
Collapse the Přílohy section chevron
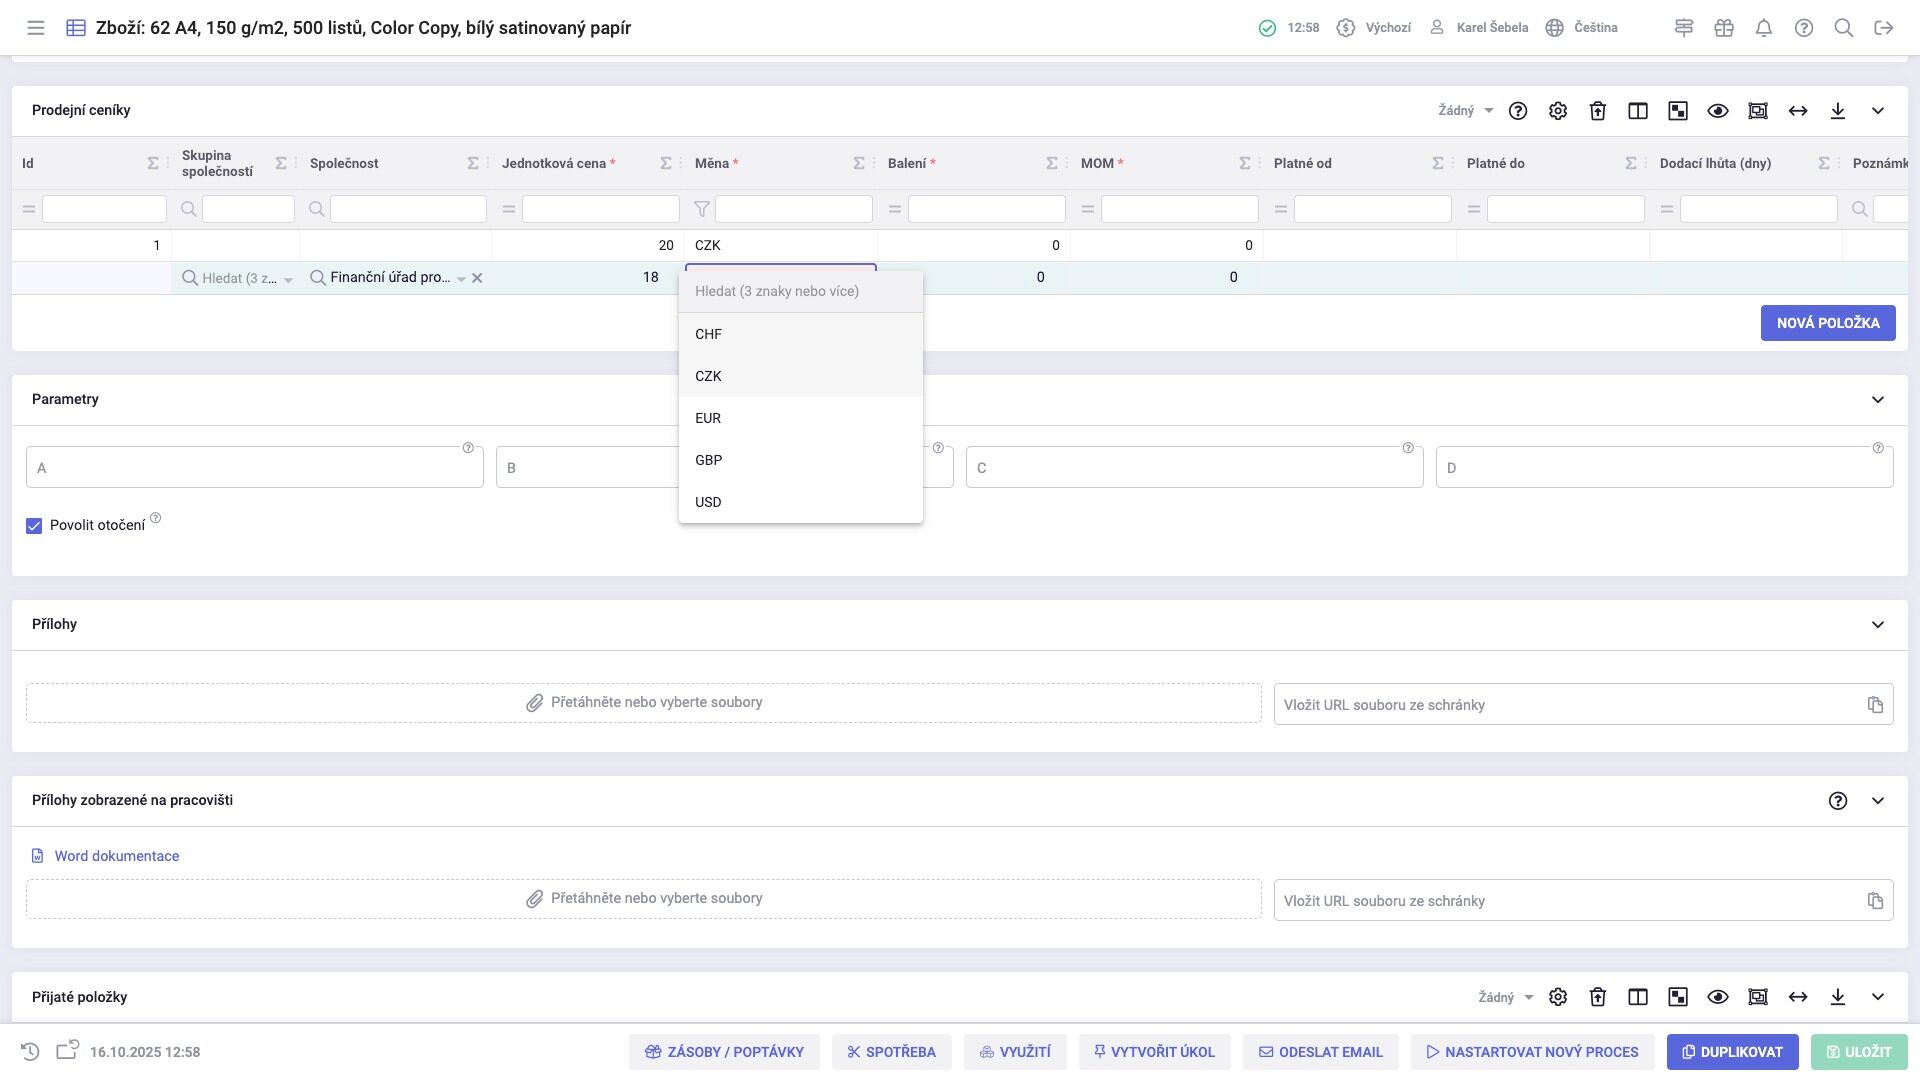[x=1877, y=624]
